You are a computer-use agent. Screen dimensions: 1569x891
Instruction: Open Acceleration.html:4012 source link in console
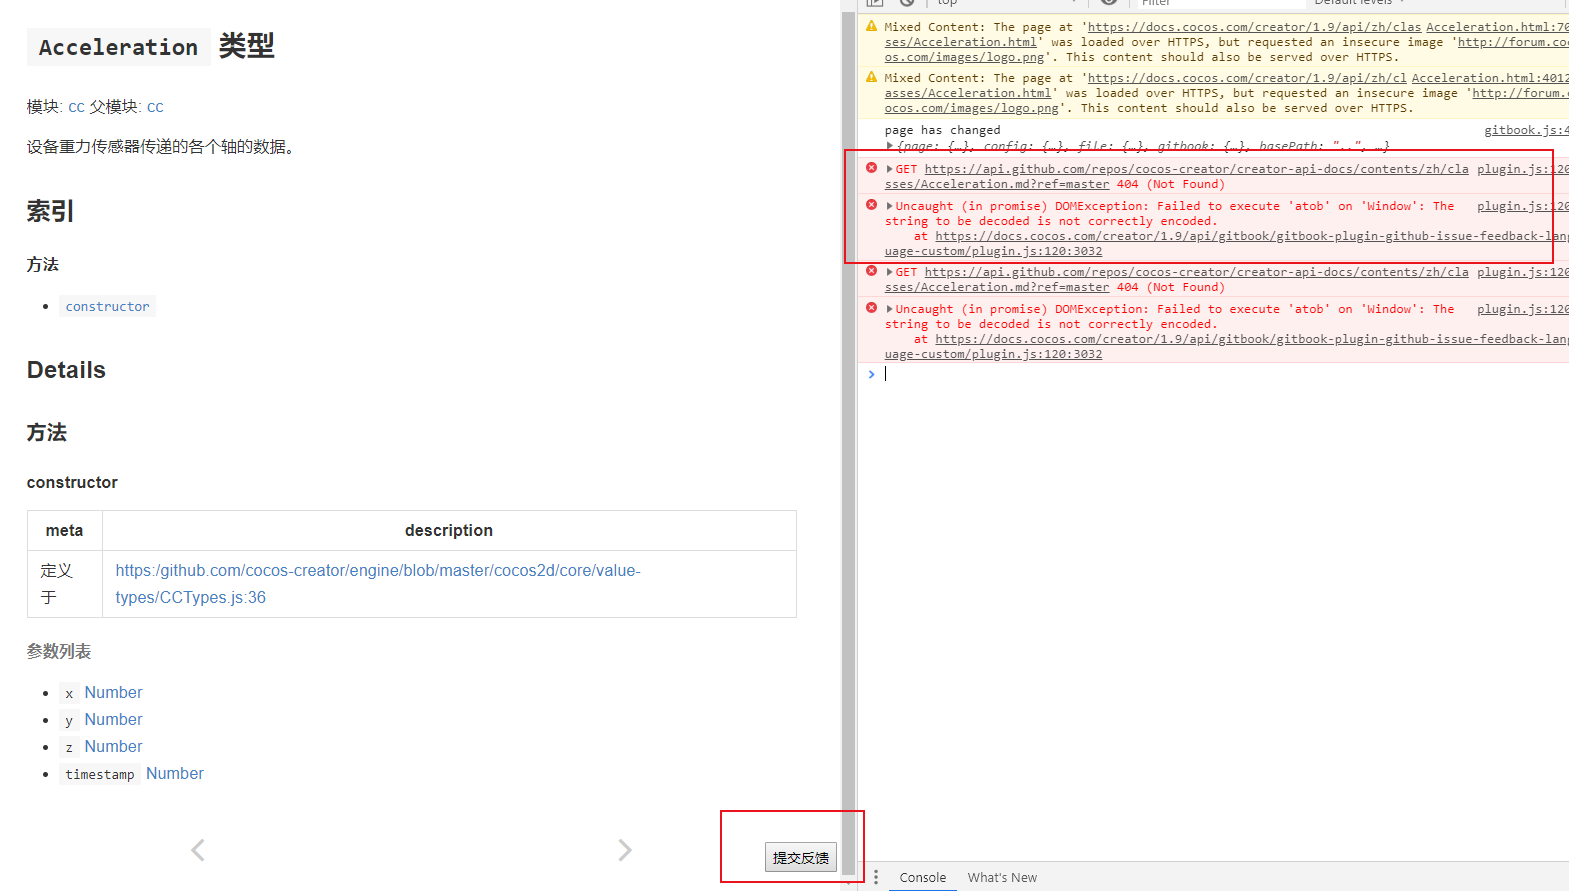[x=1490, y=77]
